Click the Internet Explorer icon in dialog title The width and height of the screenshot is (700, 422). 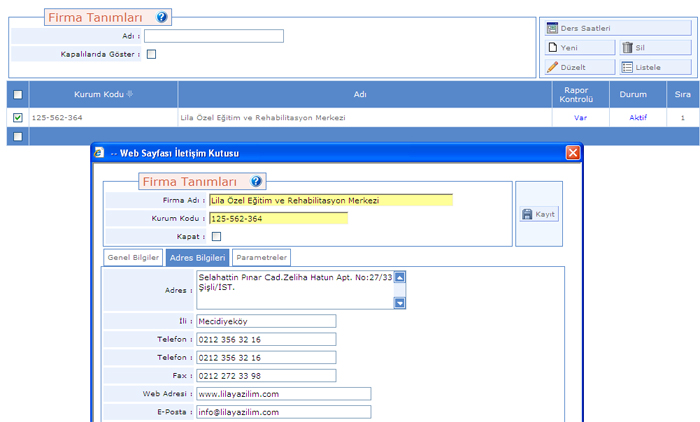point(99,153)
